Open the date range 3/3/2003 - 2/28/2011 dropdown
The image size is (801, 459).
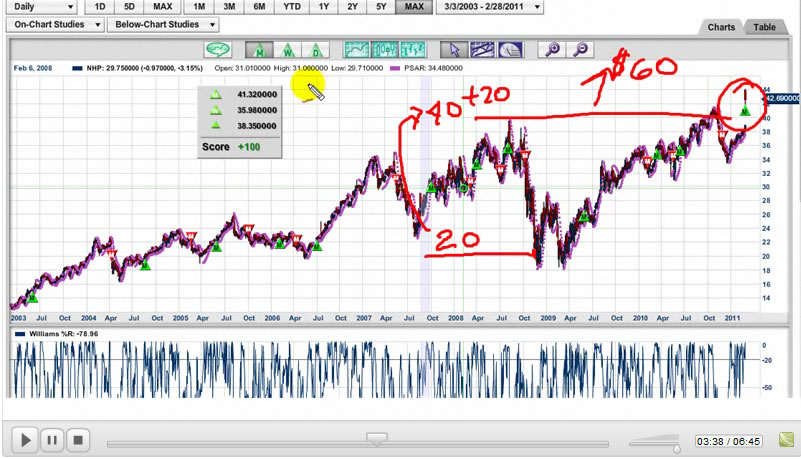(x=489, y=7)
